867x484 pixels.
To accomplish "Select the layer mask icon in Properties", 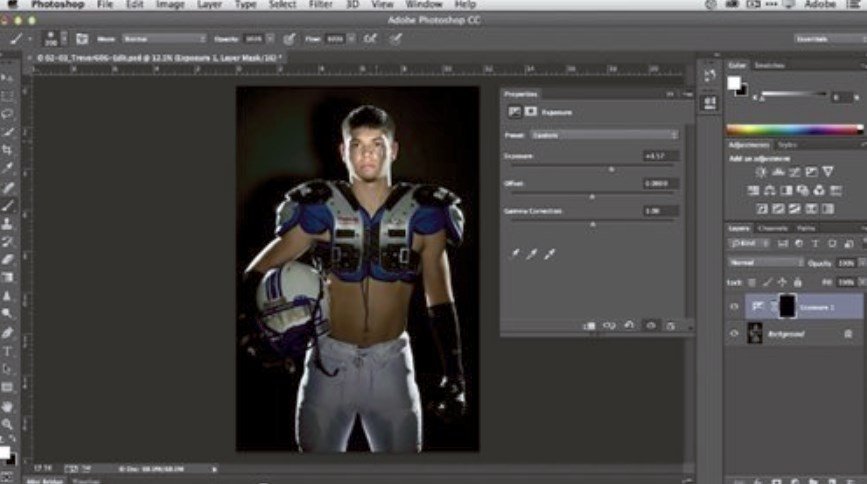I will pyautogui.click(x=531, y=112).
